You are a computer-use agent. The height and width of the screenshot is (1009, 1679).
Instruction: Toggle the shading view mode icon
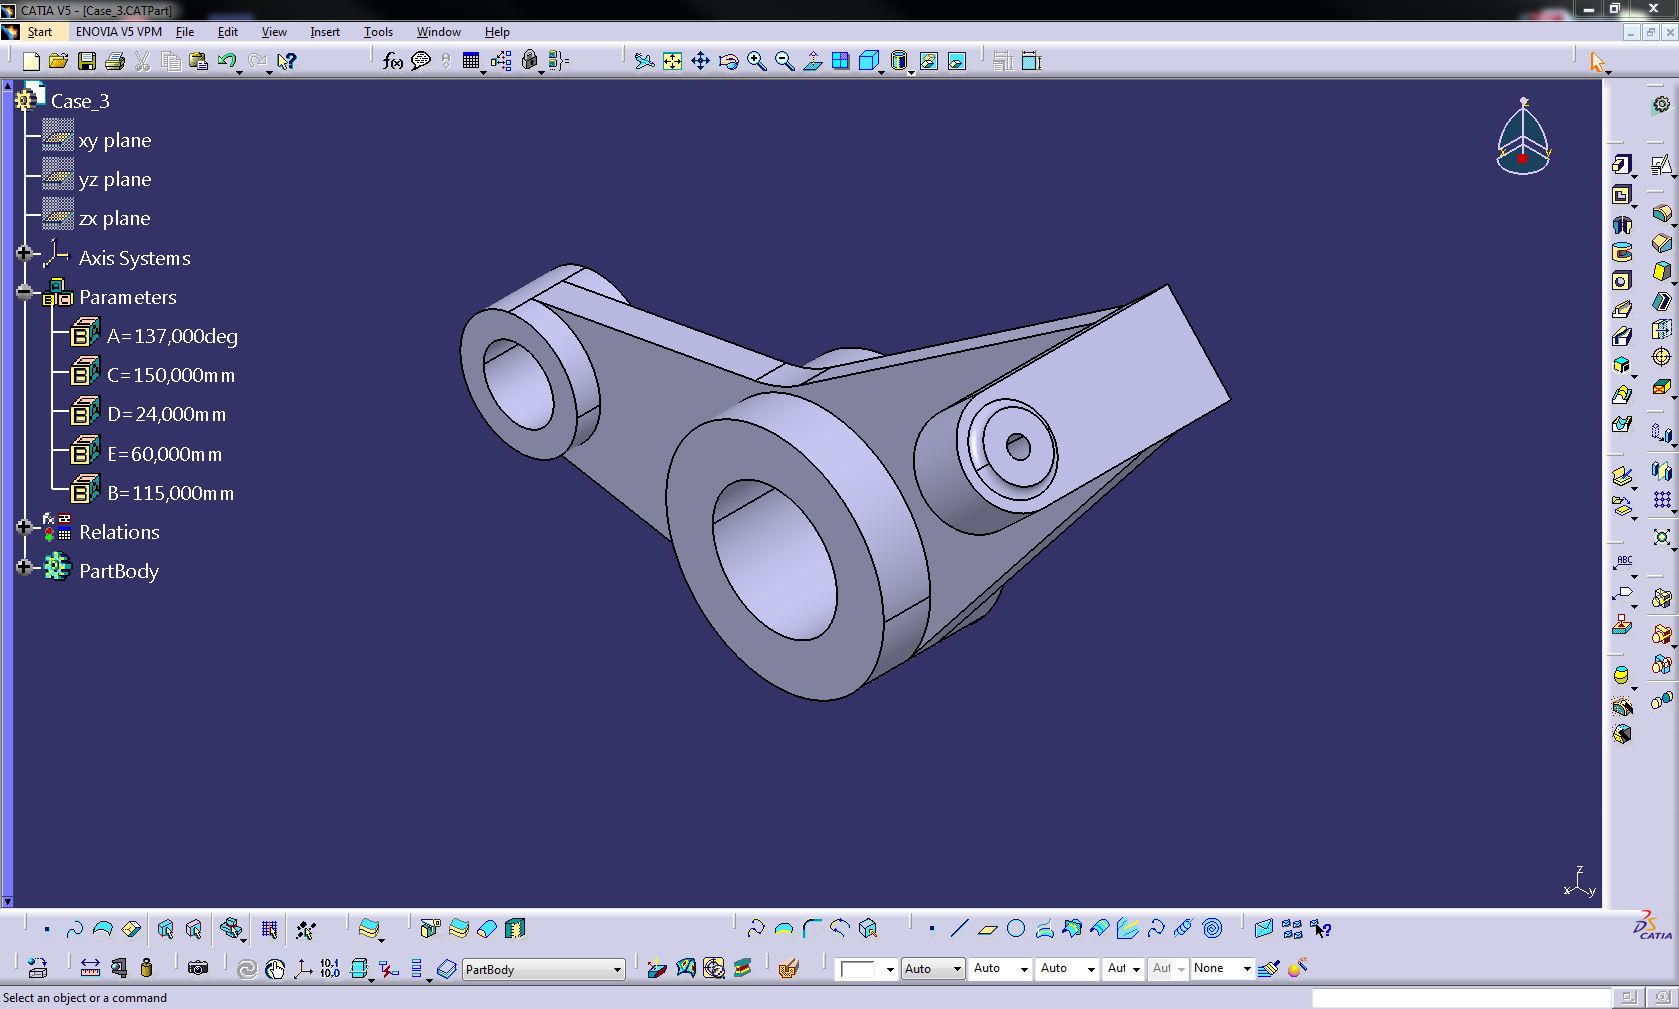pos(899,62)
